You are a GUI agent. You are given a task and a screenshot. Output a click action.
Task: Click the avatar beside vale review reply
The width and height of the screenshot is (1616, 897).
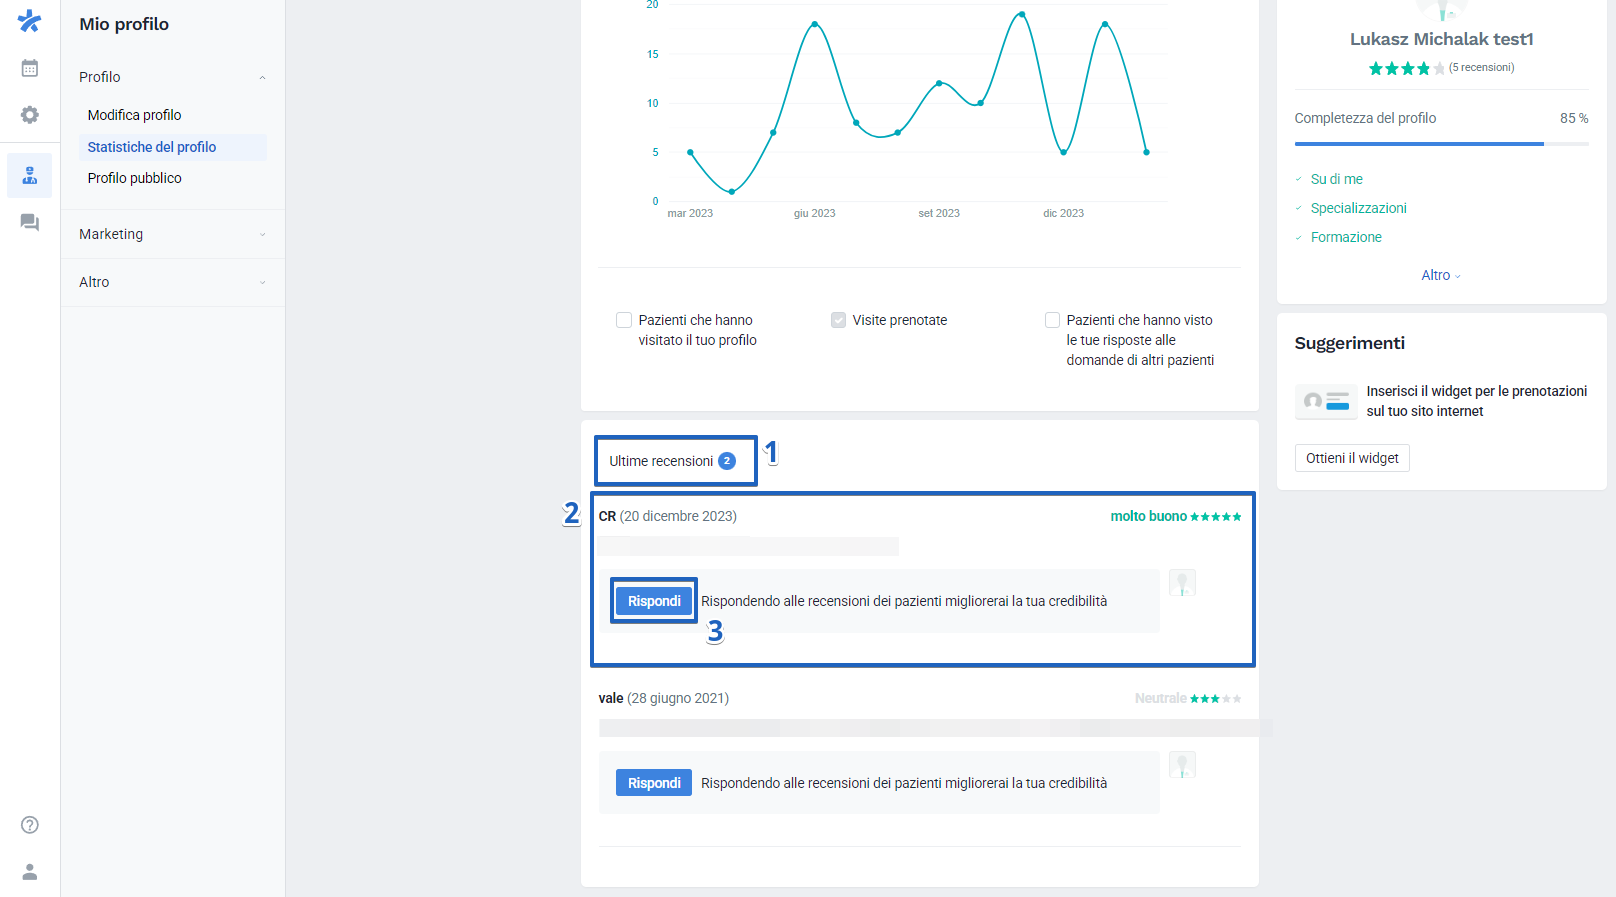(x=1183, y=765)
